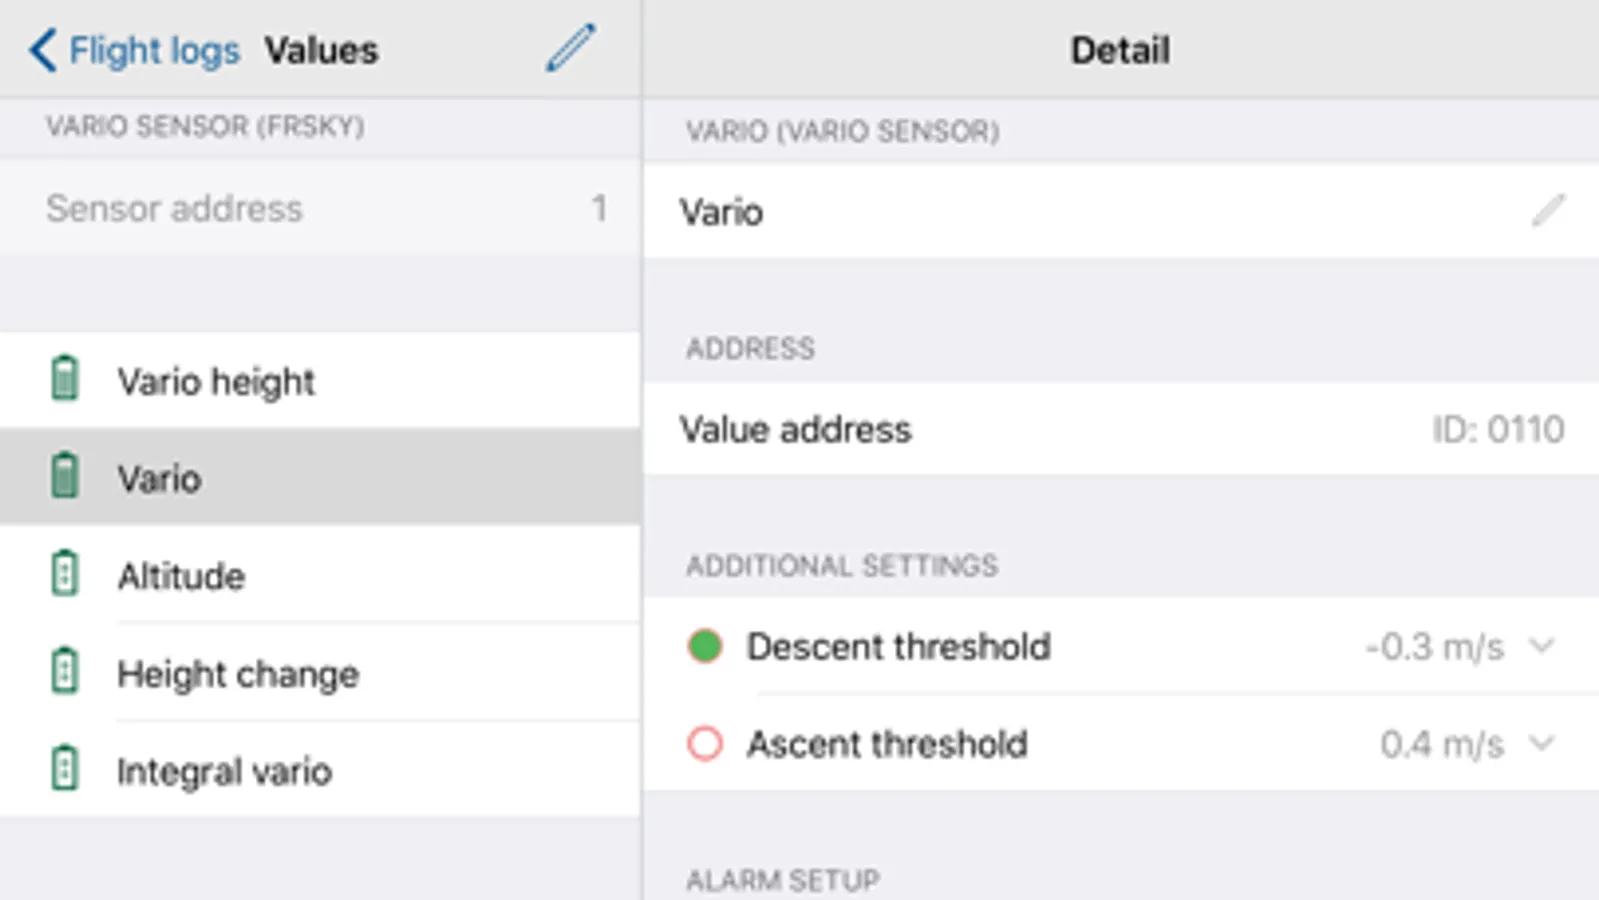Click the gray pencil beside Vario name
This screenshot has height=900, width=1599.
click(x=1547, y=211)
